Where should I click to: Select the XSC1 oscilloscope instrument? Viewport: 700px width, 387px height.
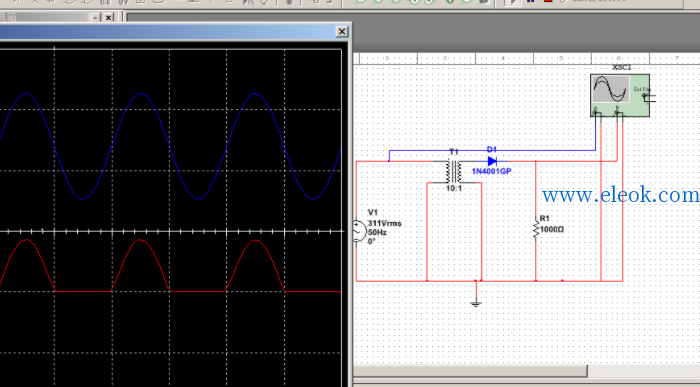[x=620, y=96]
